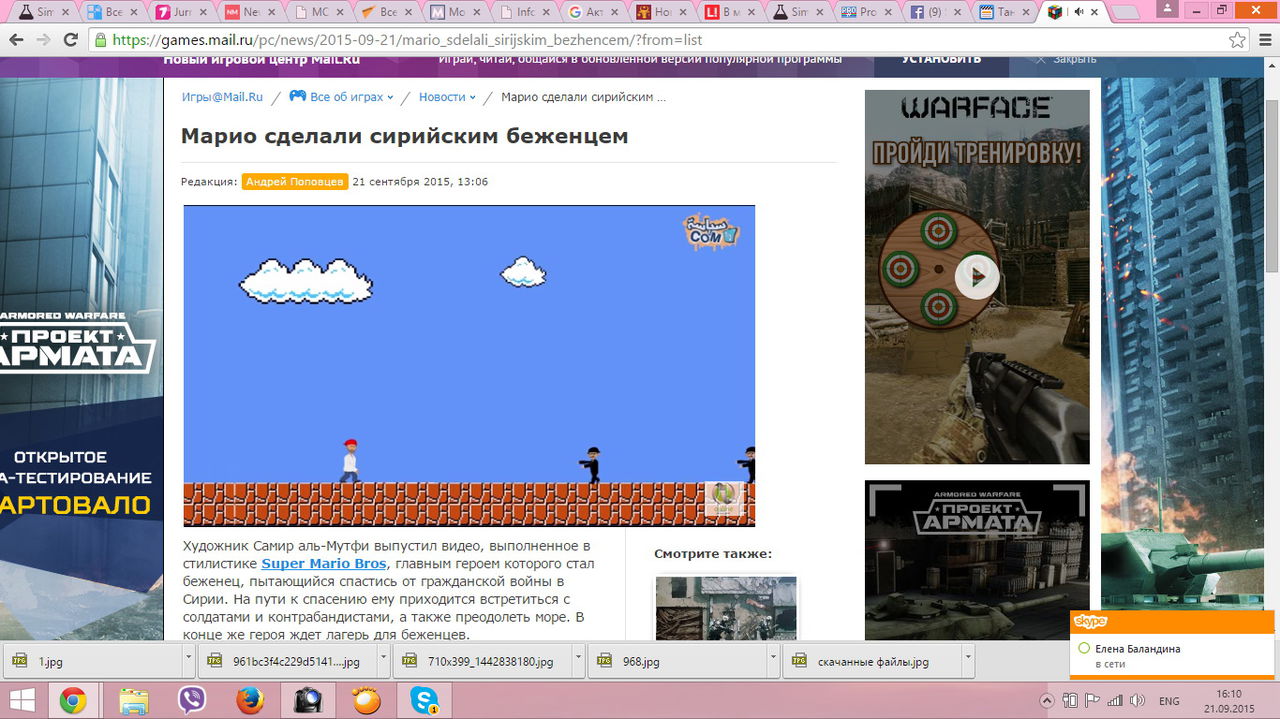
Task: Open the Super Mario Bros link in article
Action: coord(323,564)
